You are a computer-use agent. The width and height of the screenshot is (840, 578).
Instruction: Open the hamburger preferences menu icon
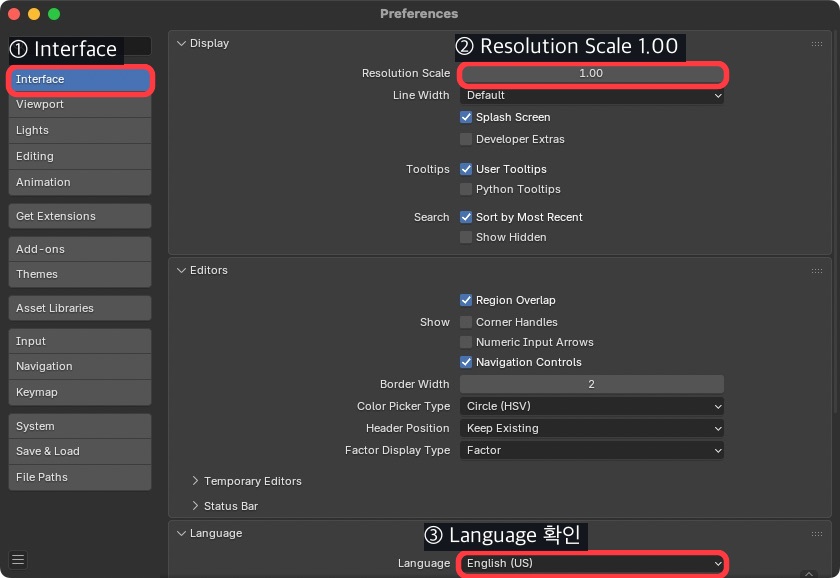pos(18,560)
